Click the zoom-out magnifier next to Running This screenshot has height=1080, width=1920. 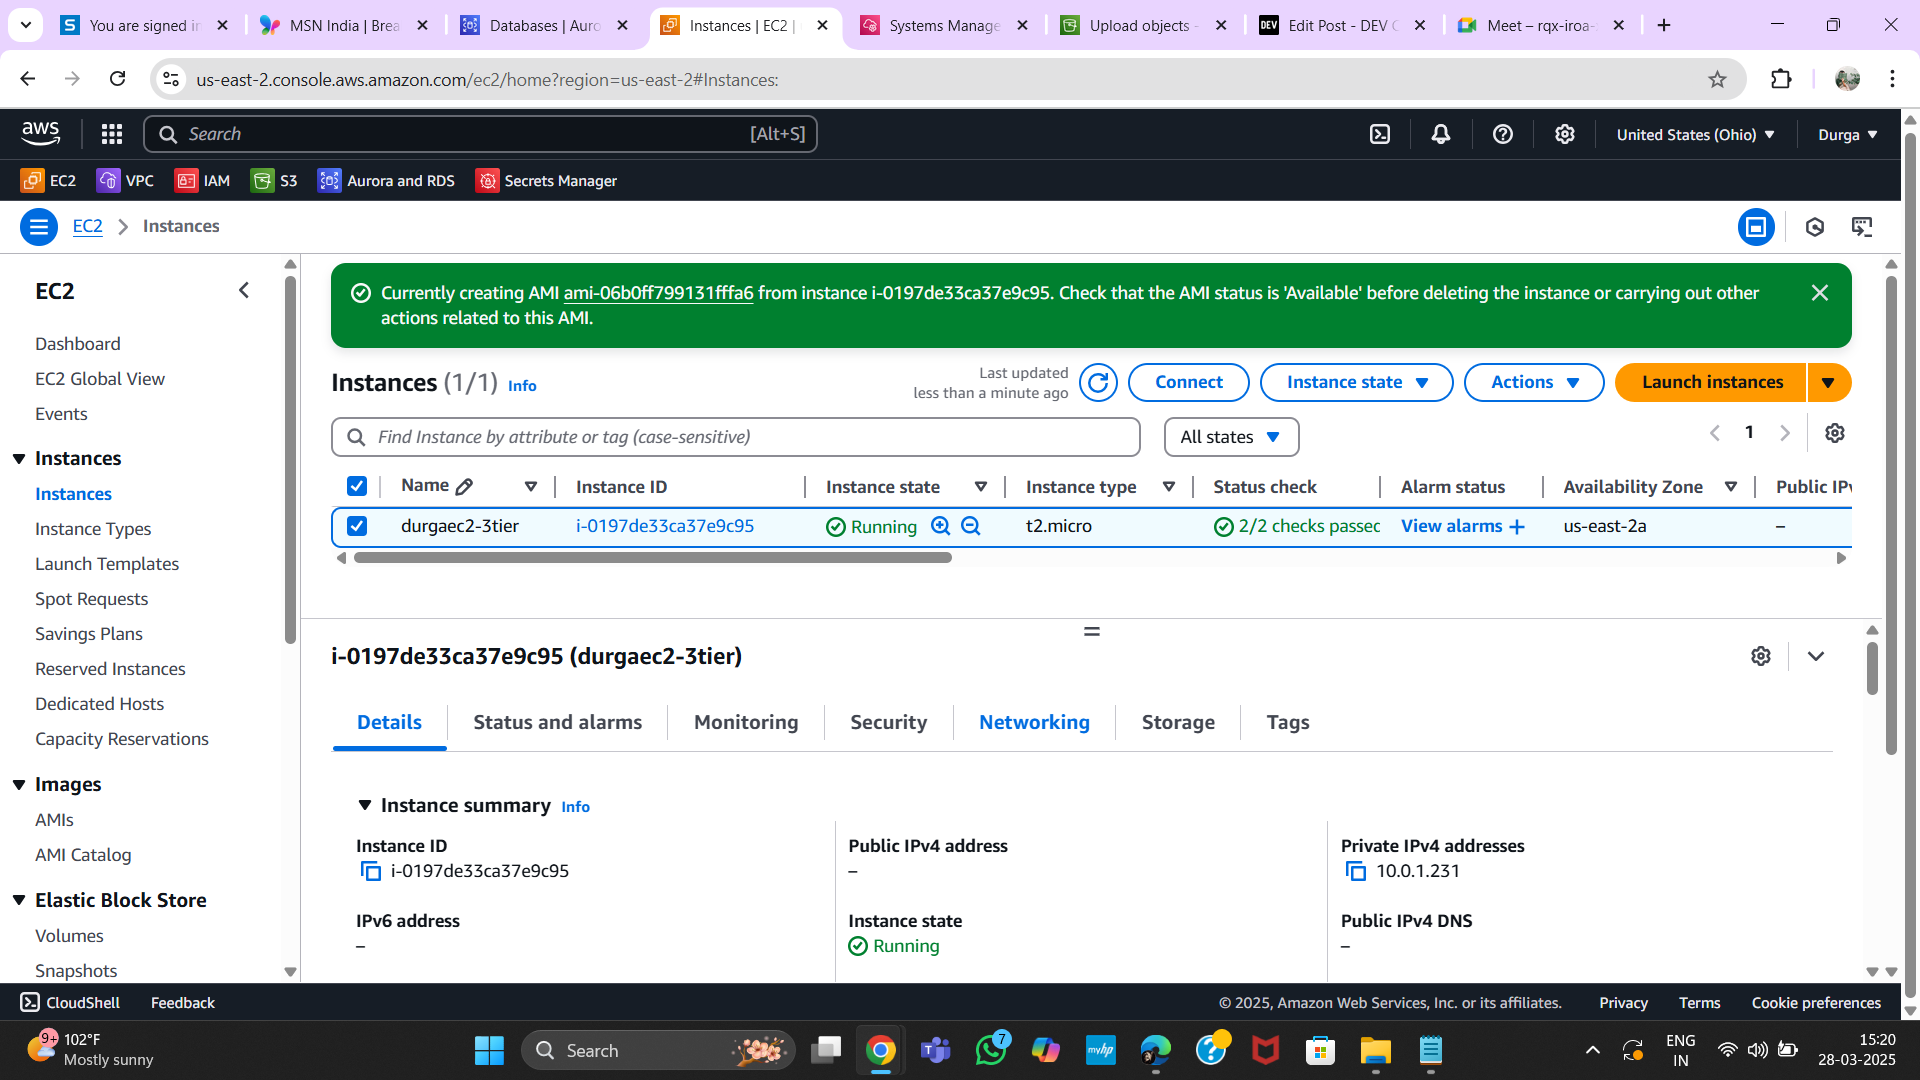[971, 526]
